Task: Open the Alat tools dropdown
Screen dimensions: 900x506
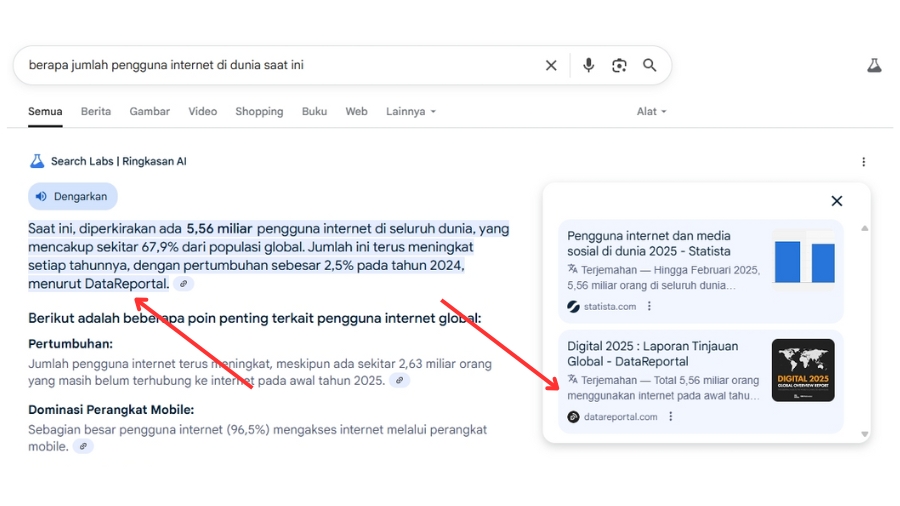Action: (x=651, y=111)
